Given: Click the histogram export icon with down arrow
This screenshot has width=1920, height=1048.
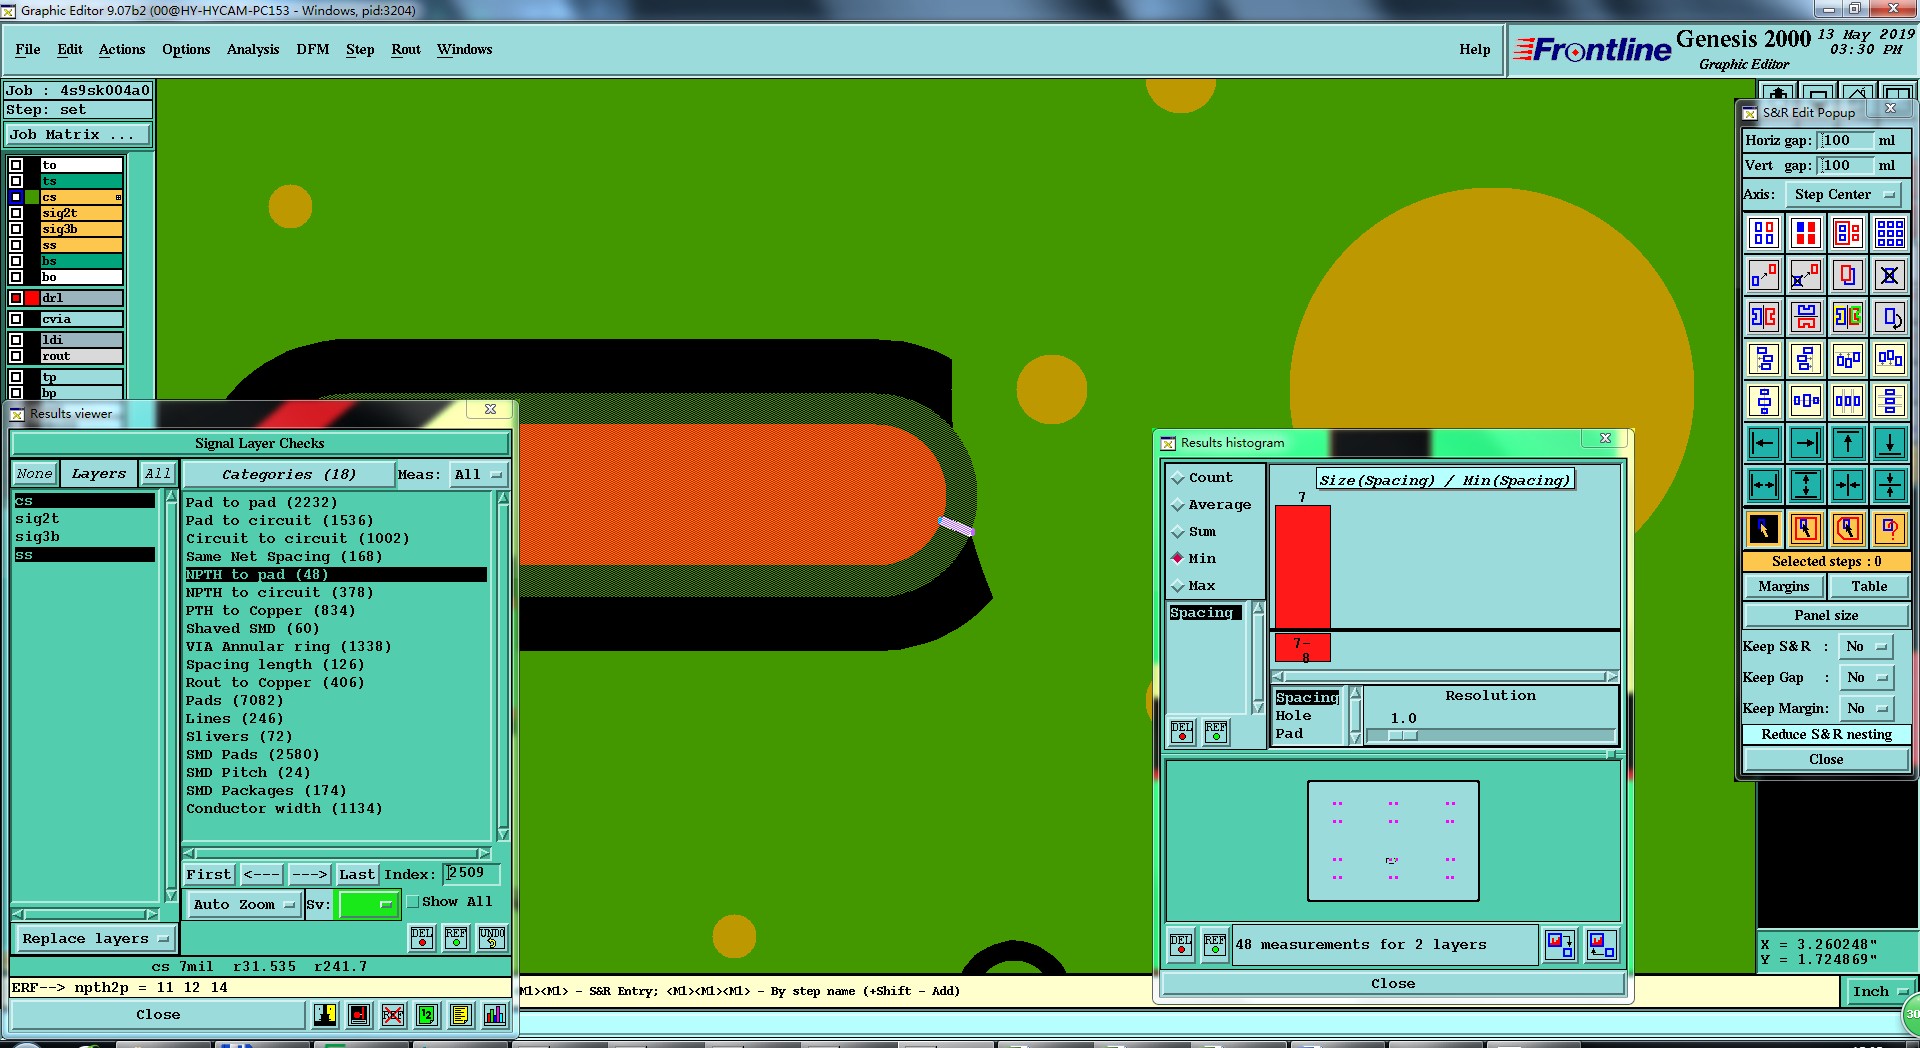Looking at the screenshot, I should tap(1559, 944).
